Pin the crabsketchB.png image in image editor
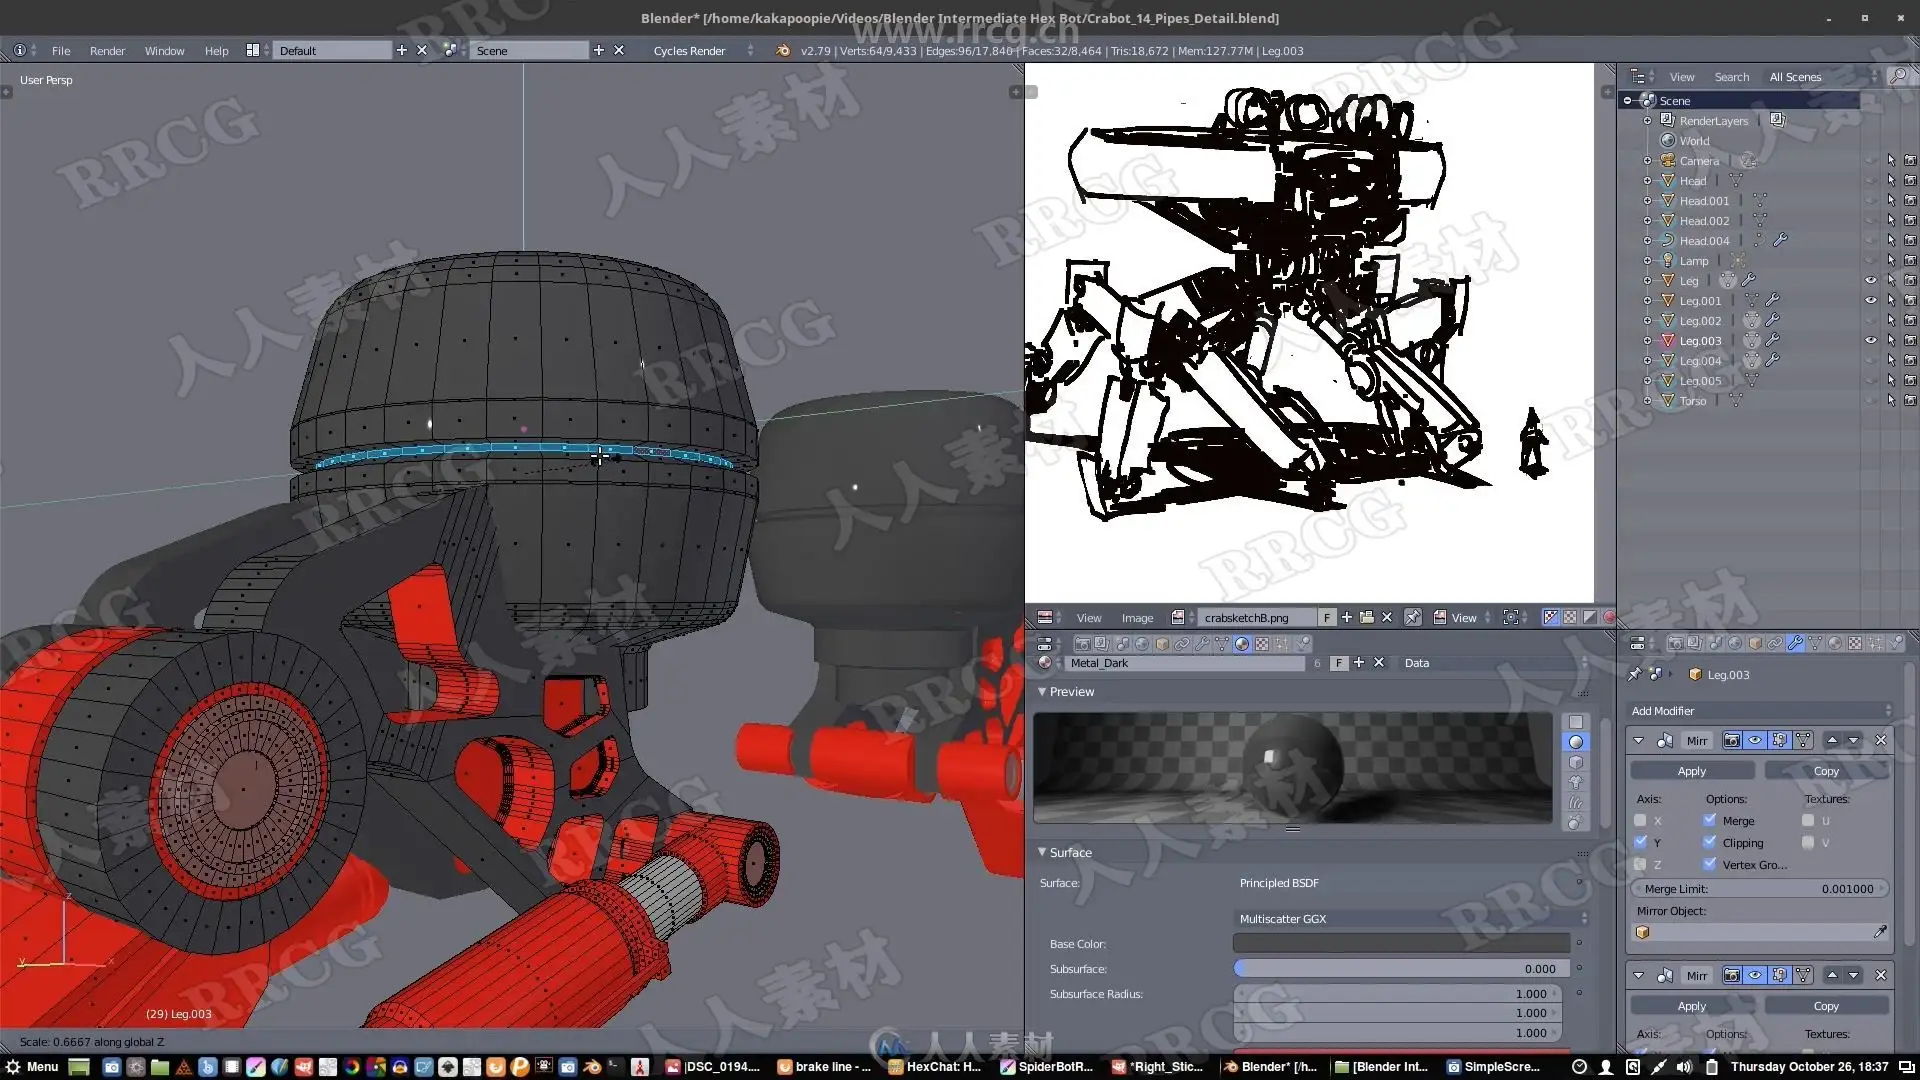1920x1080 pixels. tap(1412, 618)
